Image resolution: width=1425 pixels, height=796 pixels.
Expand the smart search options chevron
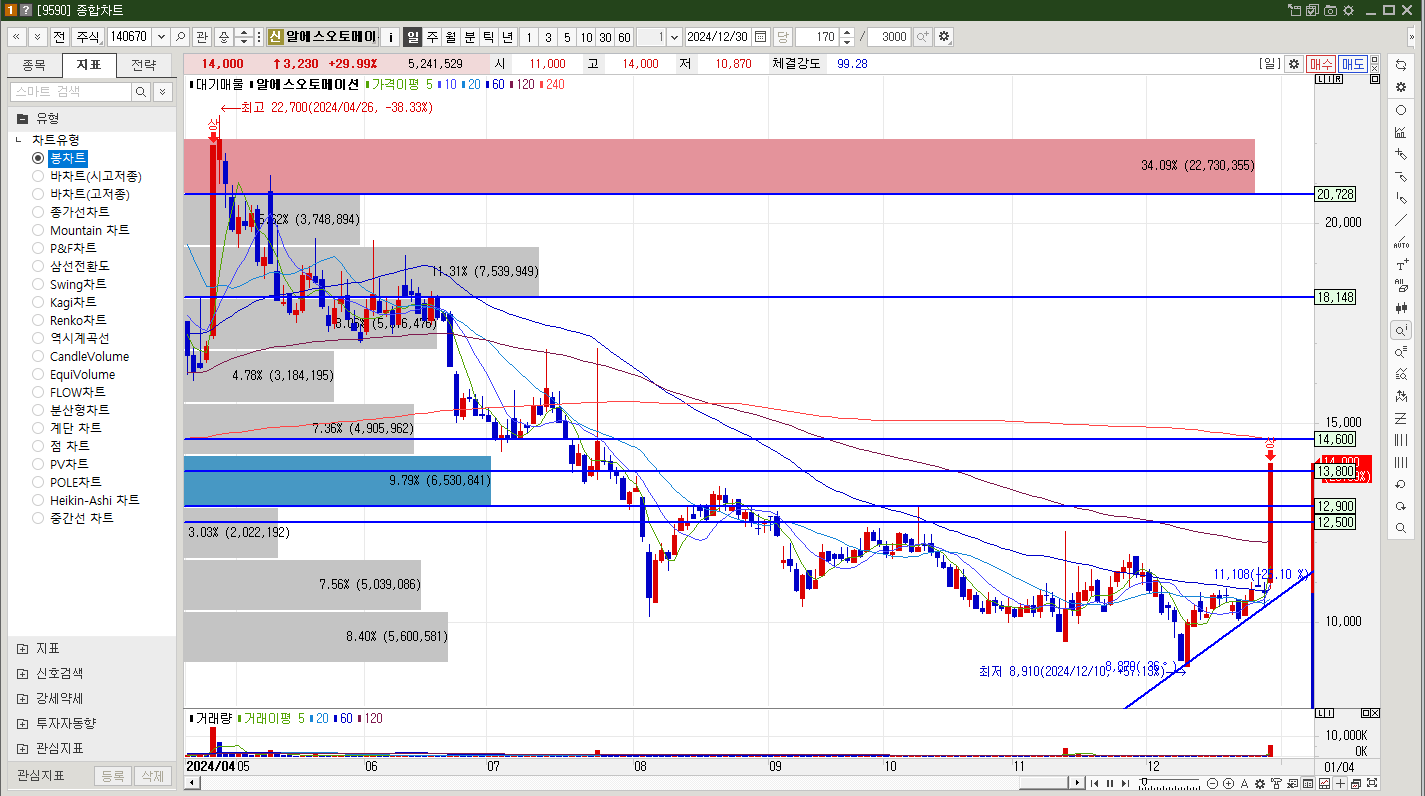(x=162, y=92)
